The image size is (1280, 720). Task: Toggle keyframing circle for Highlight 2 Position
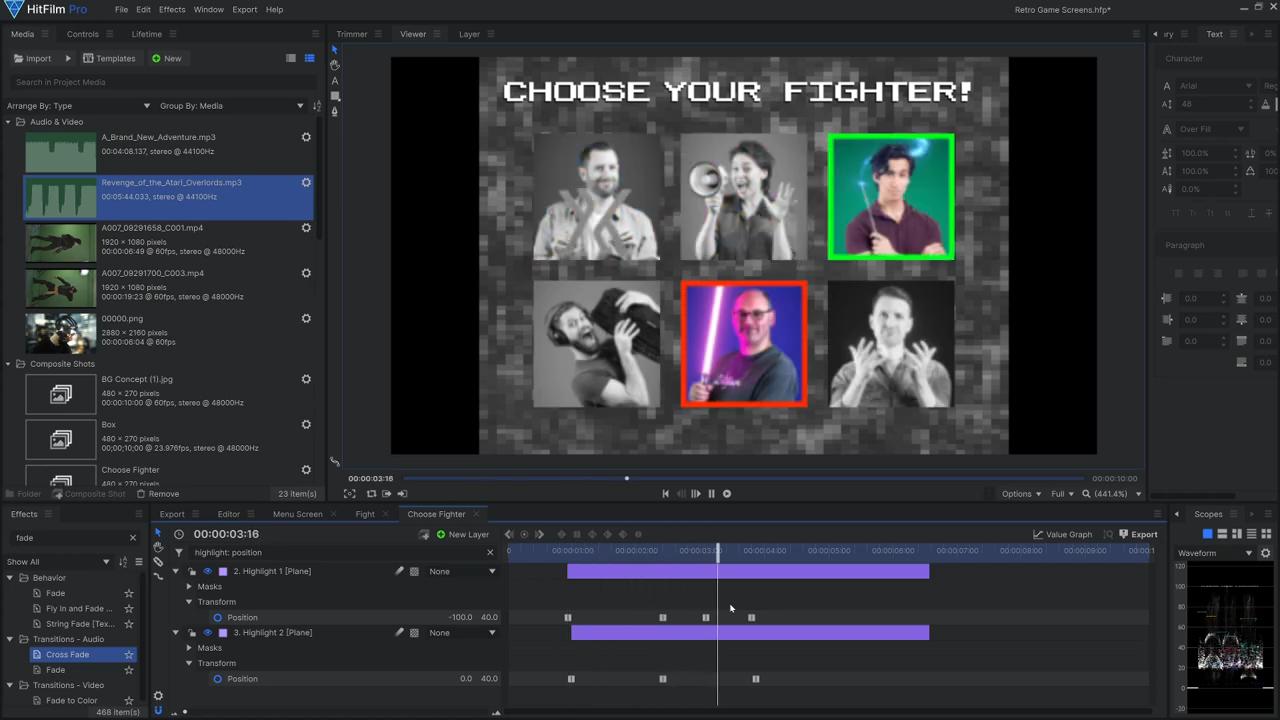click(218, 678)
